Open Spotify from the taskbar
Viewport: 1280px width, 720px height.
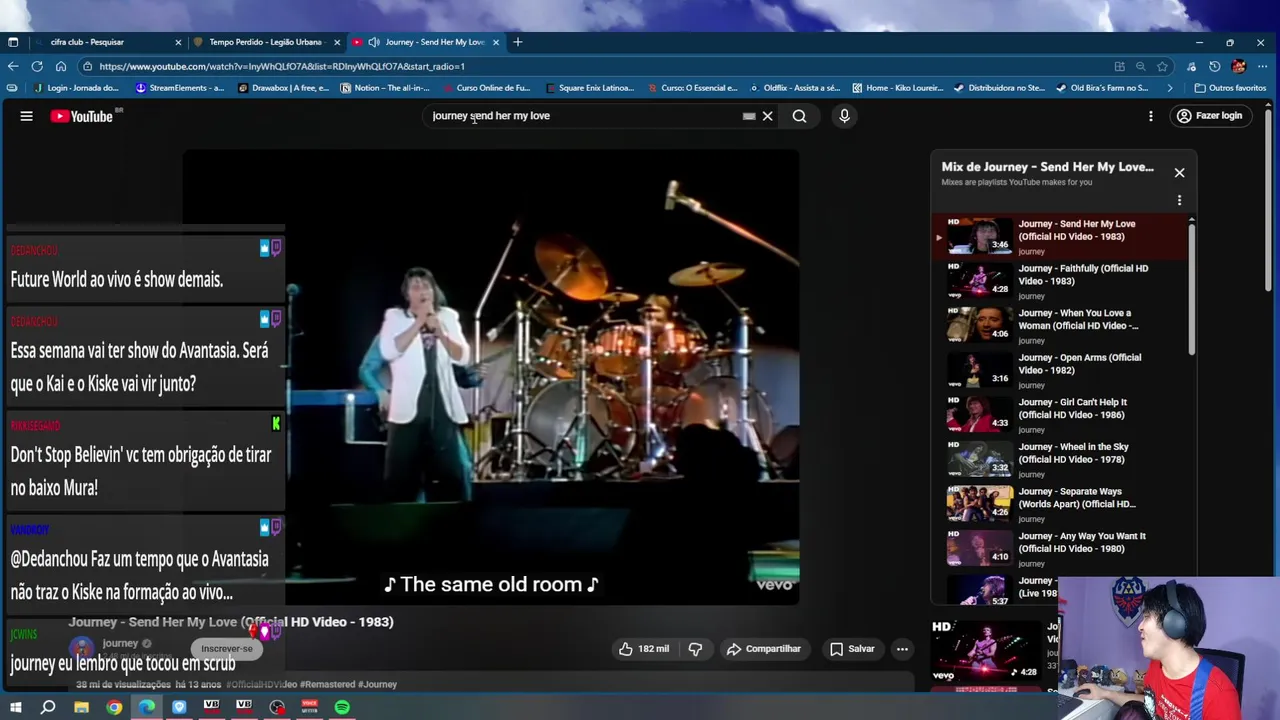pos(342,708)
